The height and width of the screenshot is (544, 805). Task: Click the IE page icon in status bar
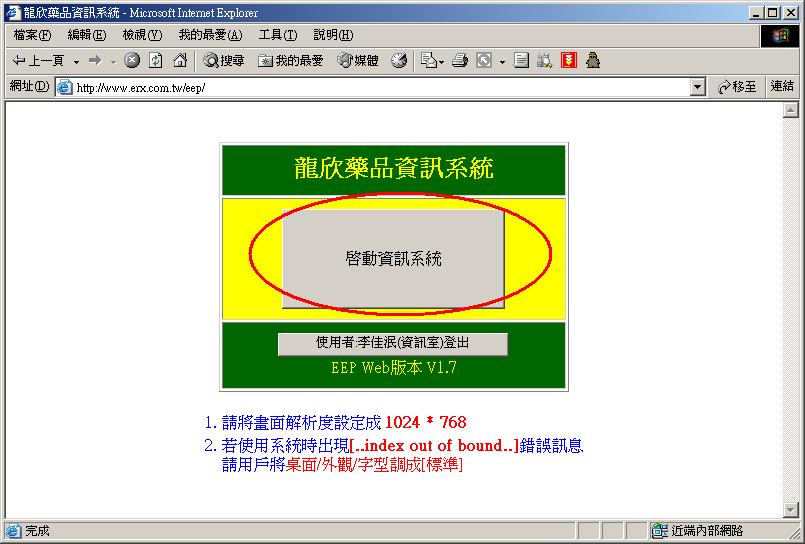(13, 531)
